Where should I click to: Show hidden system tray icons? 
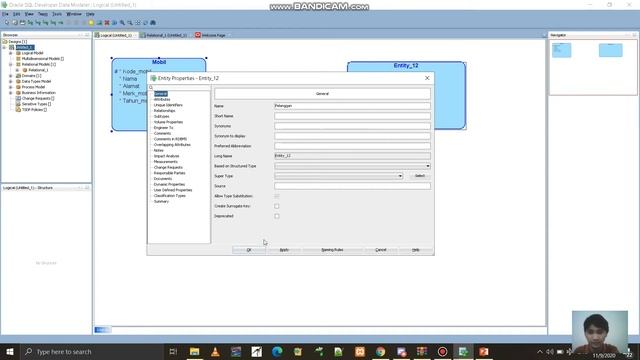[540, 351]
